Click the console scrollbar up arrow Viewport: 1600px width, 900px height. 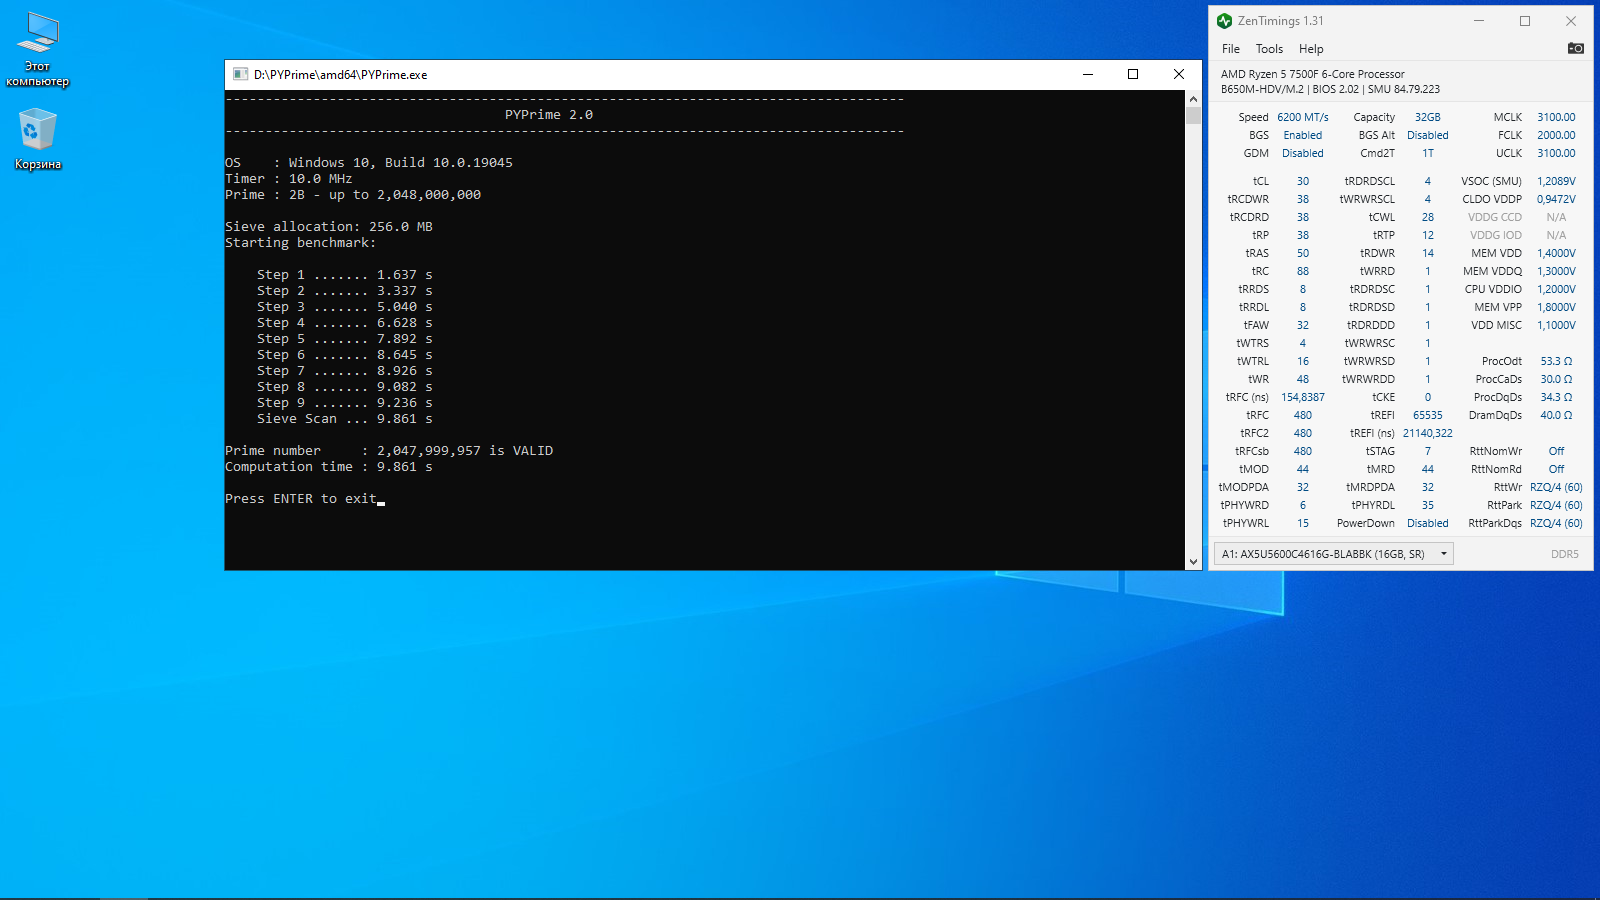1193,99
